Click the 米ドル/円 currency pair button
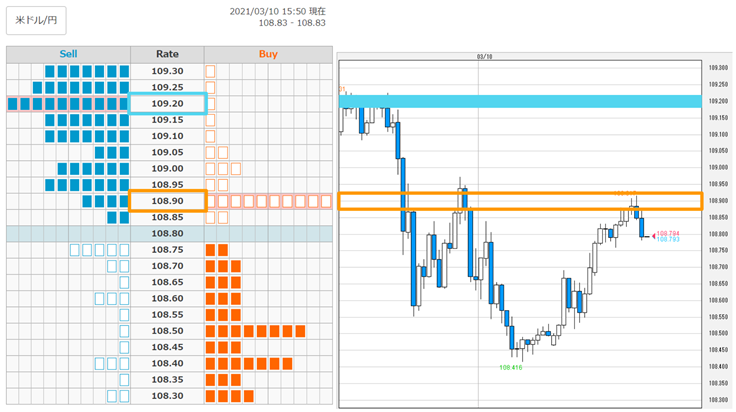736x412 pixels. click(x=36, y=21)
